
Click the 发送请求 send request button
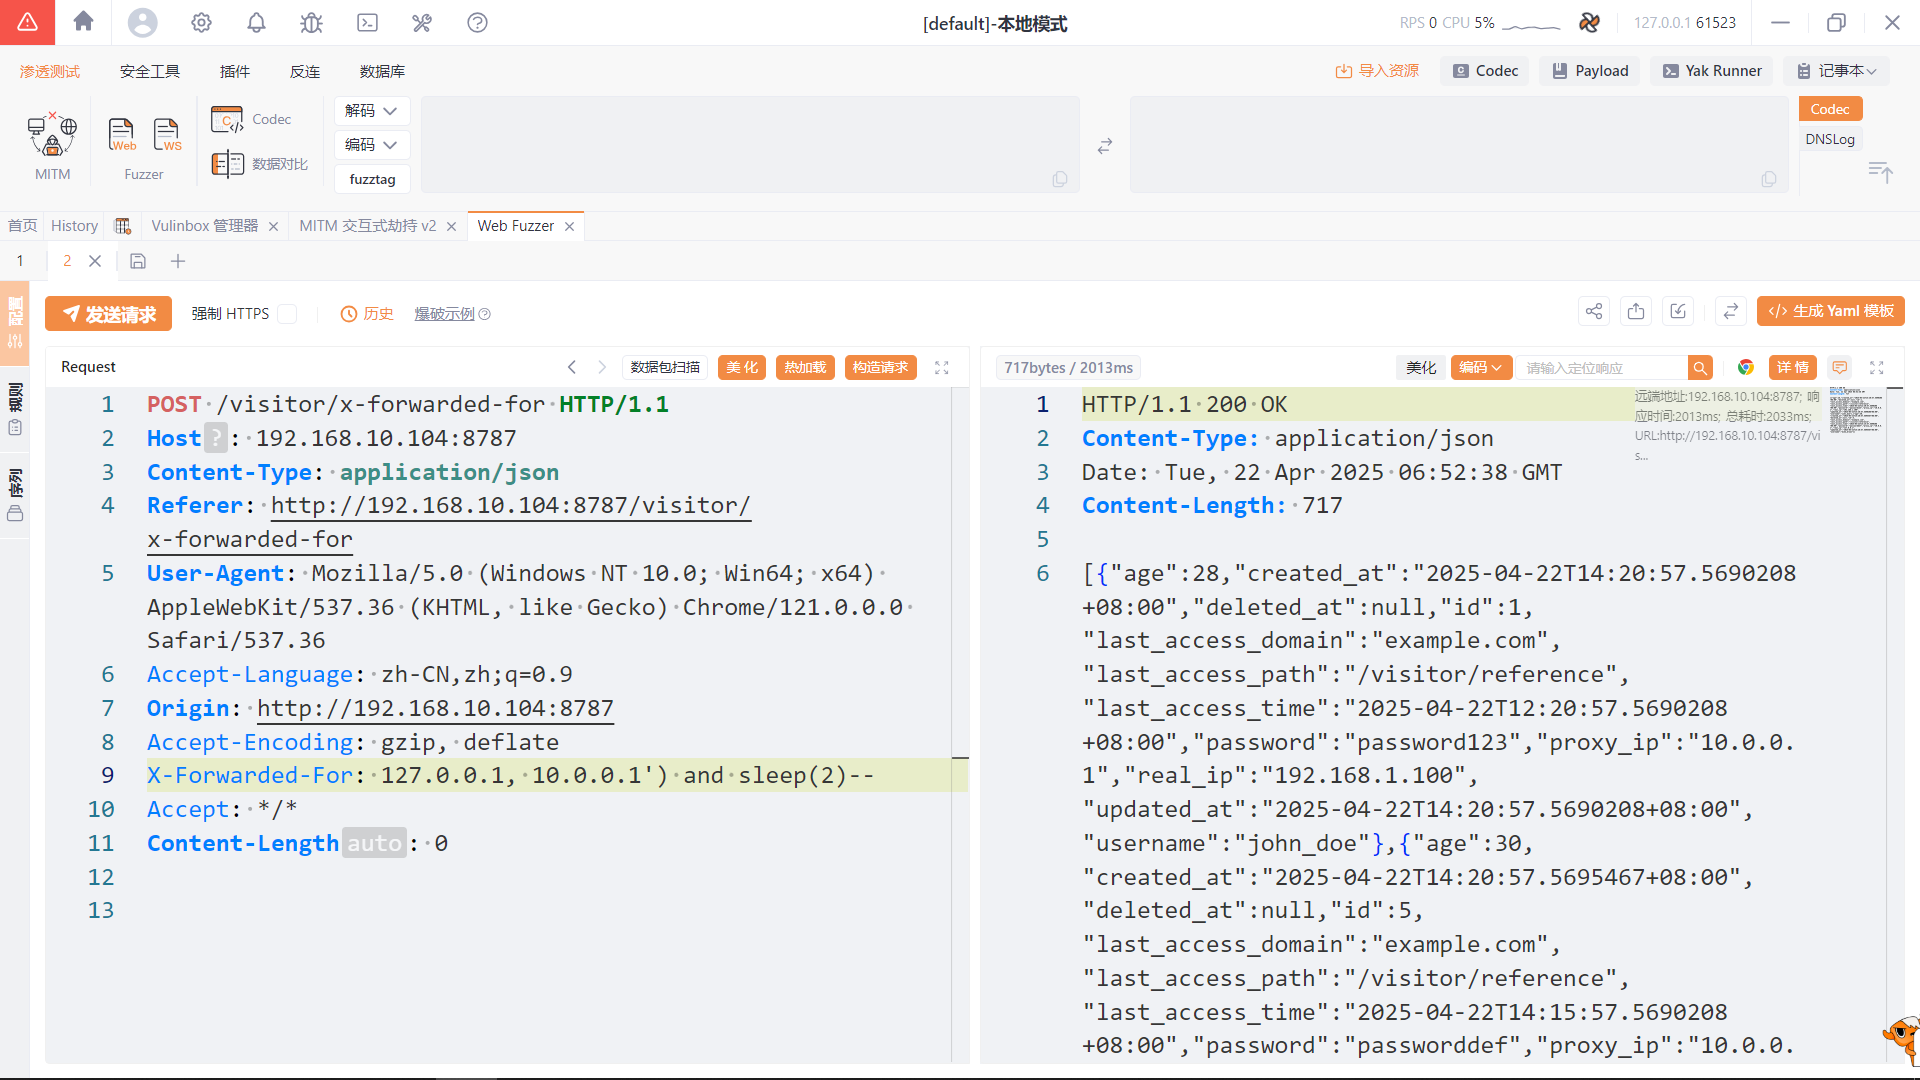[108, 314]
